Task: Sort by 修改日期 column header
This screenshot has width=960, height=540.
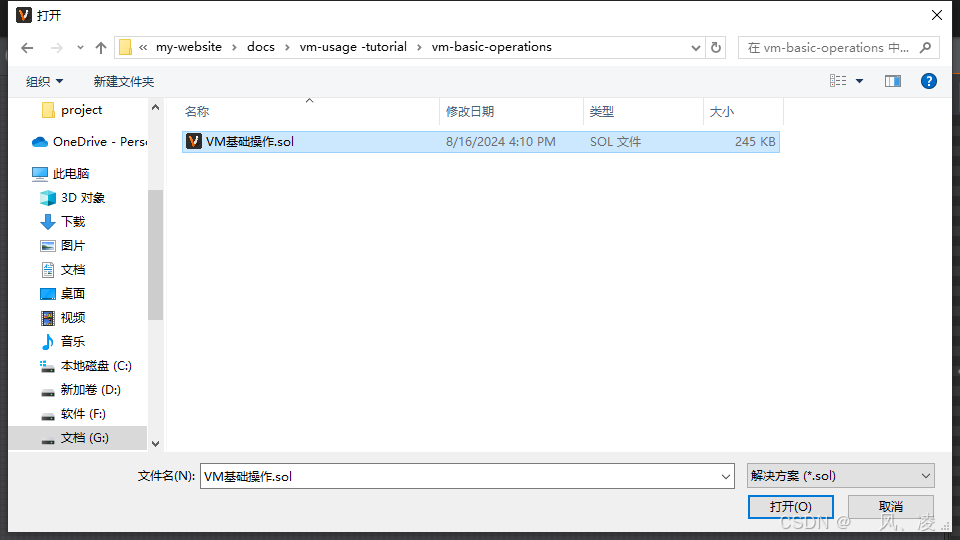Action: coord(470,111)
